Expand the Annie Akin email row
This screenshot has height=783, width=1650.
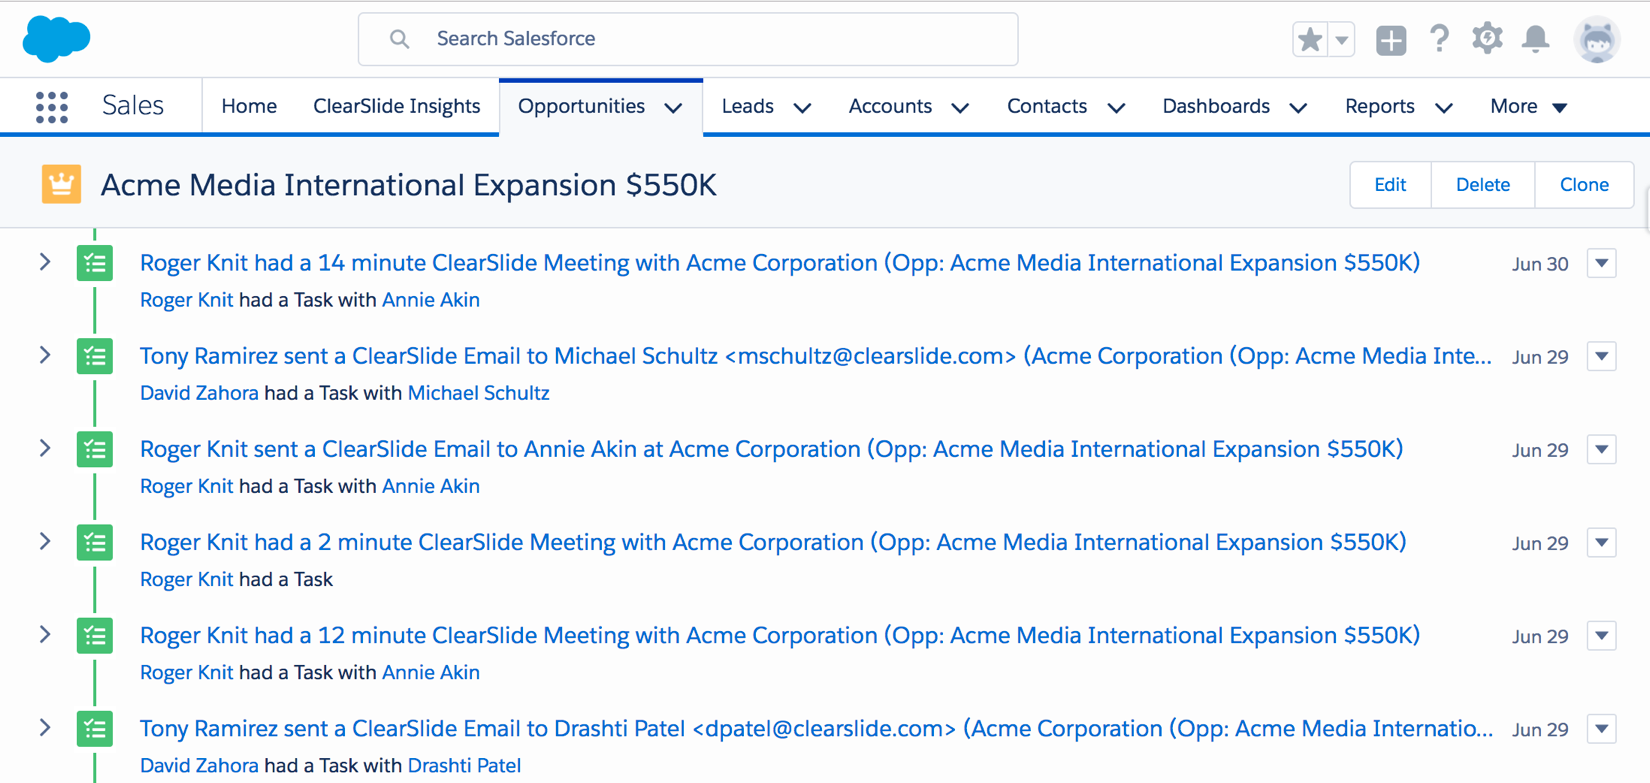(x=45, y=448)
